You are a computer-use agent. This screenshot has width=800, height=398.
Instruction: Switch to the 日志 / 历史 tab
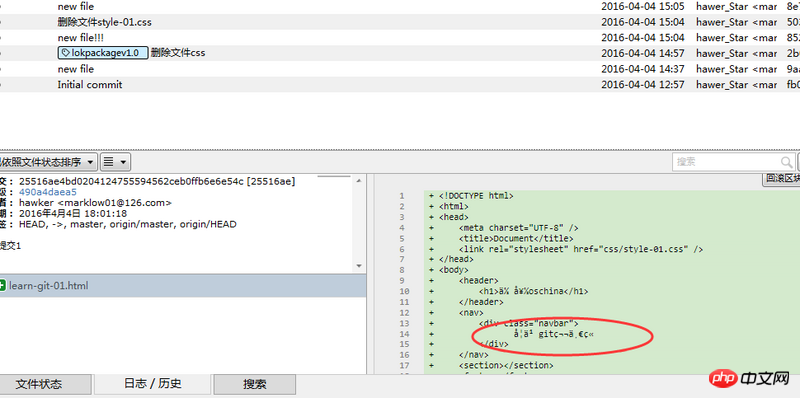pos(153,384)
